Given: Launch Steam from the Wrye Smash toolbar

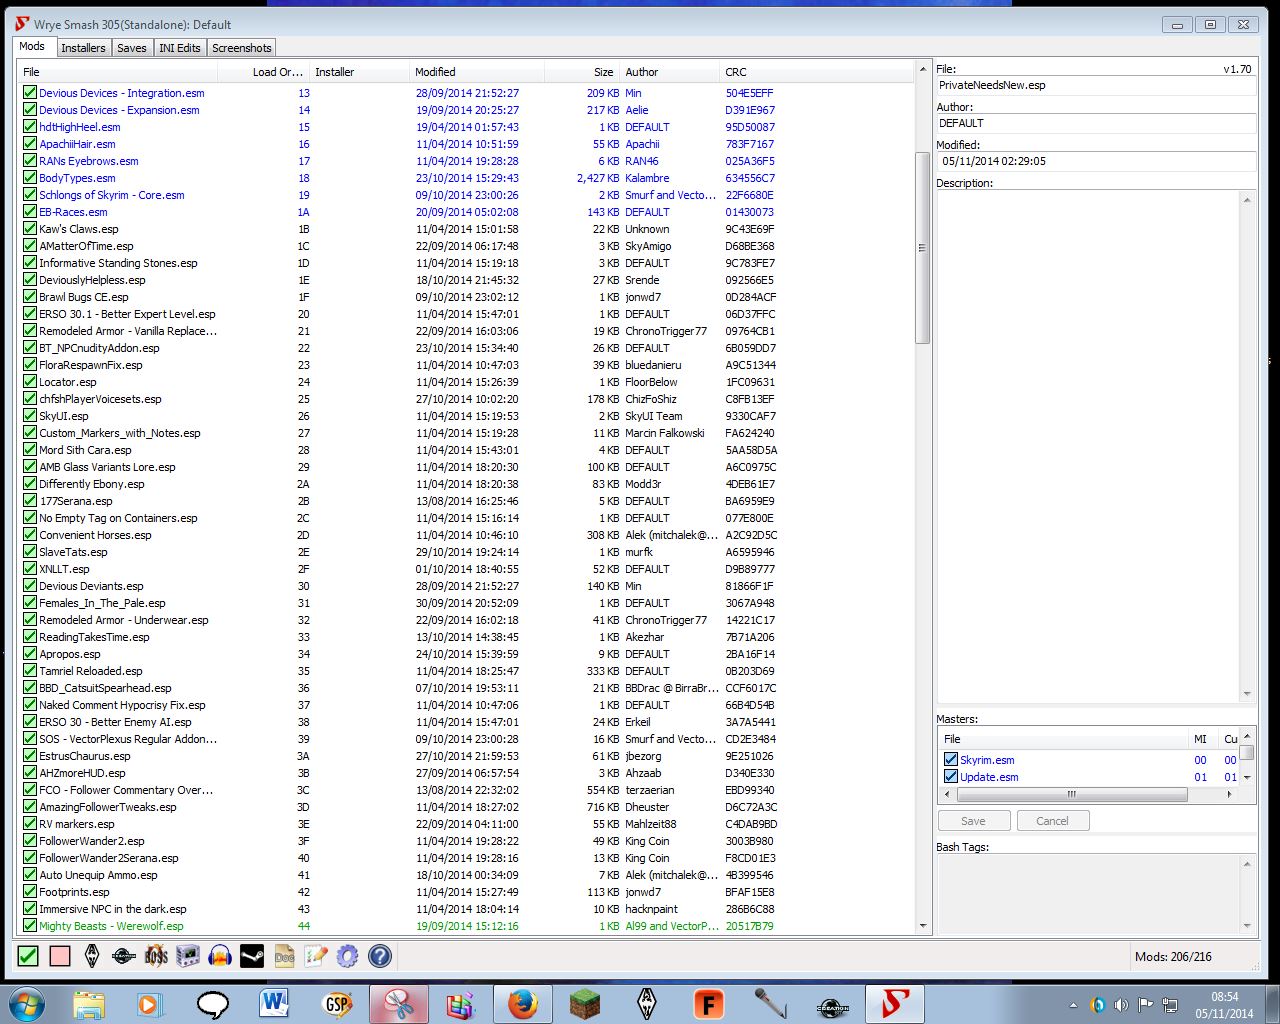Looking at the screenshot, I should point(252,956).
